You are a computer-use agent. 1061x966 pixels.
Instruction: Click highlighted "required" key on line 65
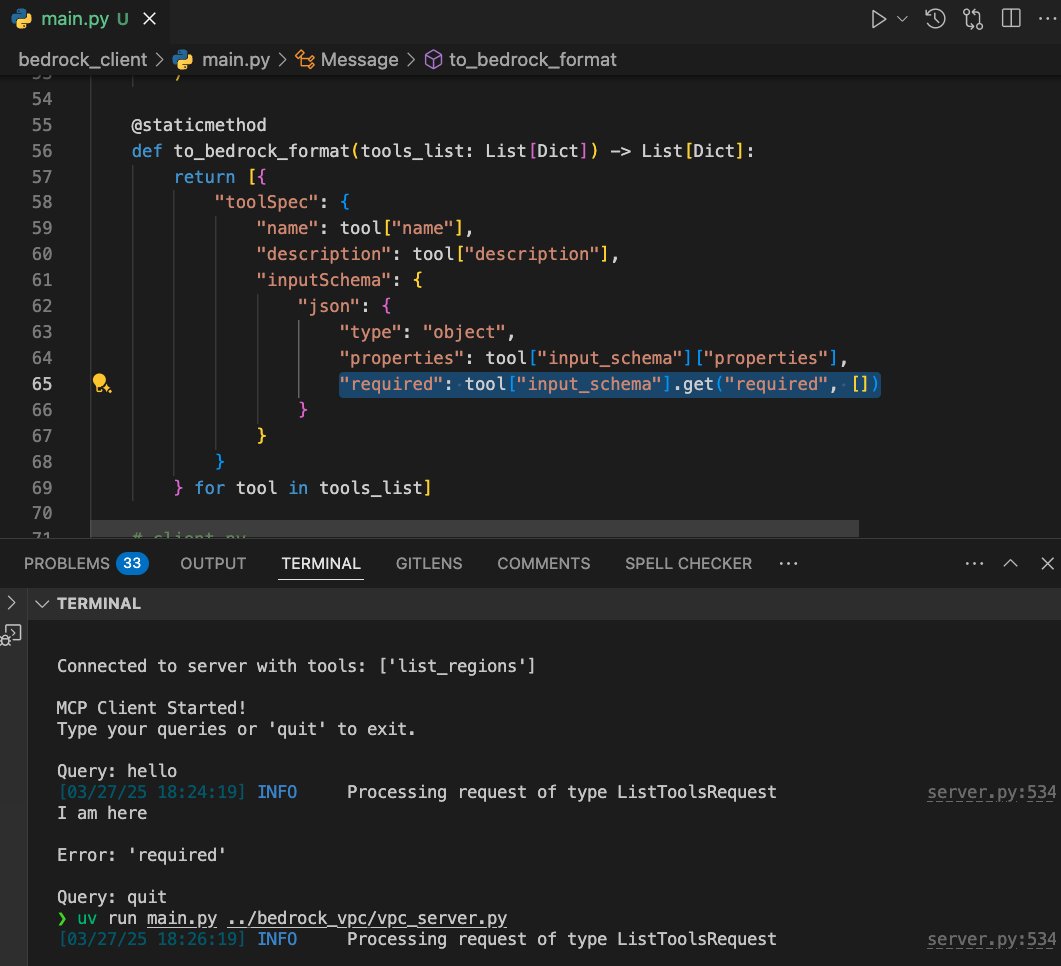coord(391,384)
